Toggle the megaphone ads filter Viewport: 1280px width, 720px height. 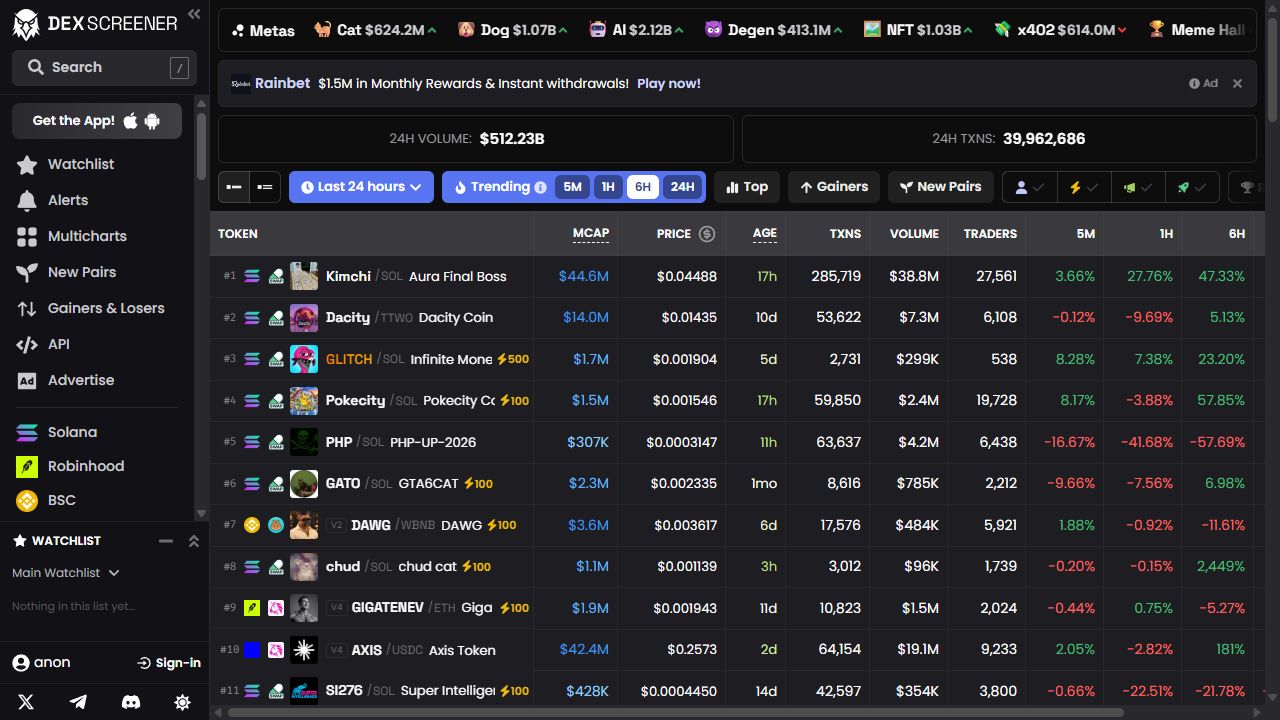pos(1138,187)
